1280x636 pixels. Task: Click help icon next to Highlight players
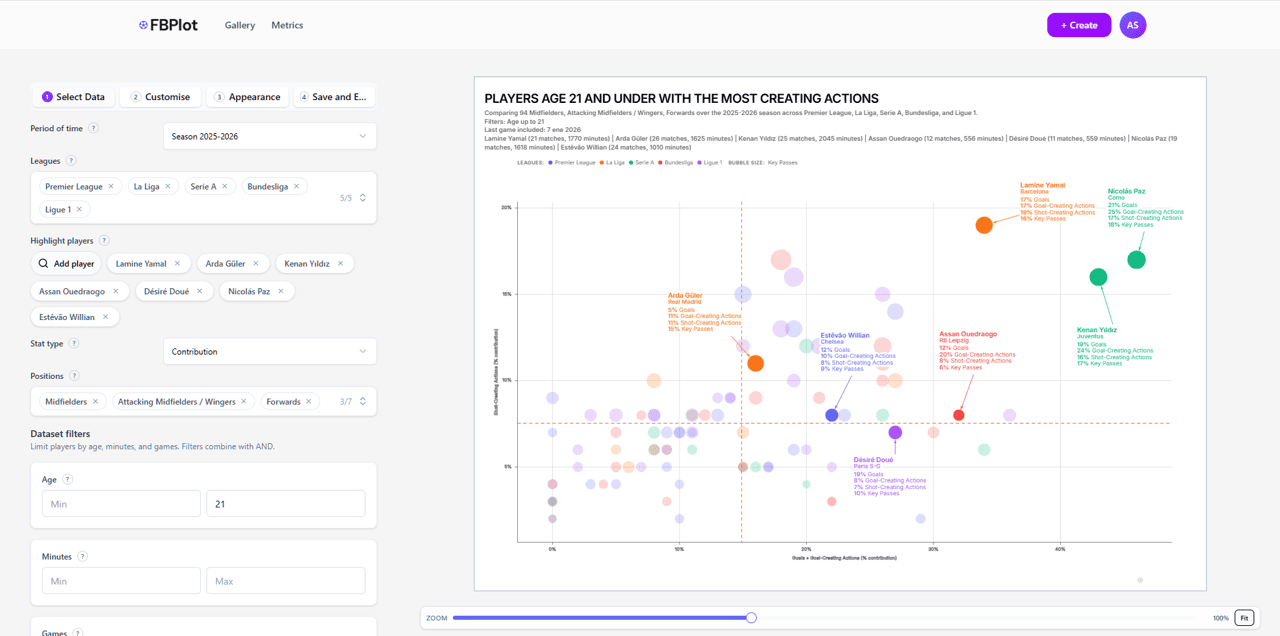click(104, 241)
